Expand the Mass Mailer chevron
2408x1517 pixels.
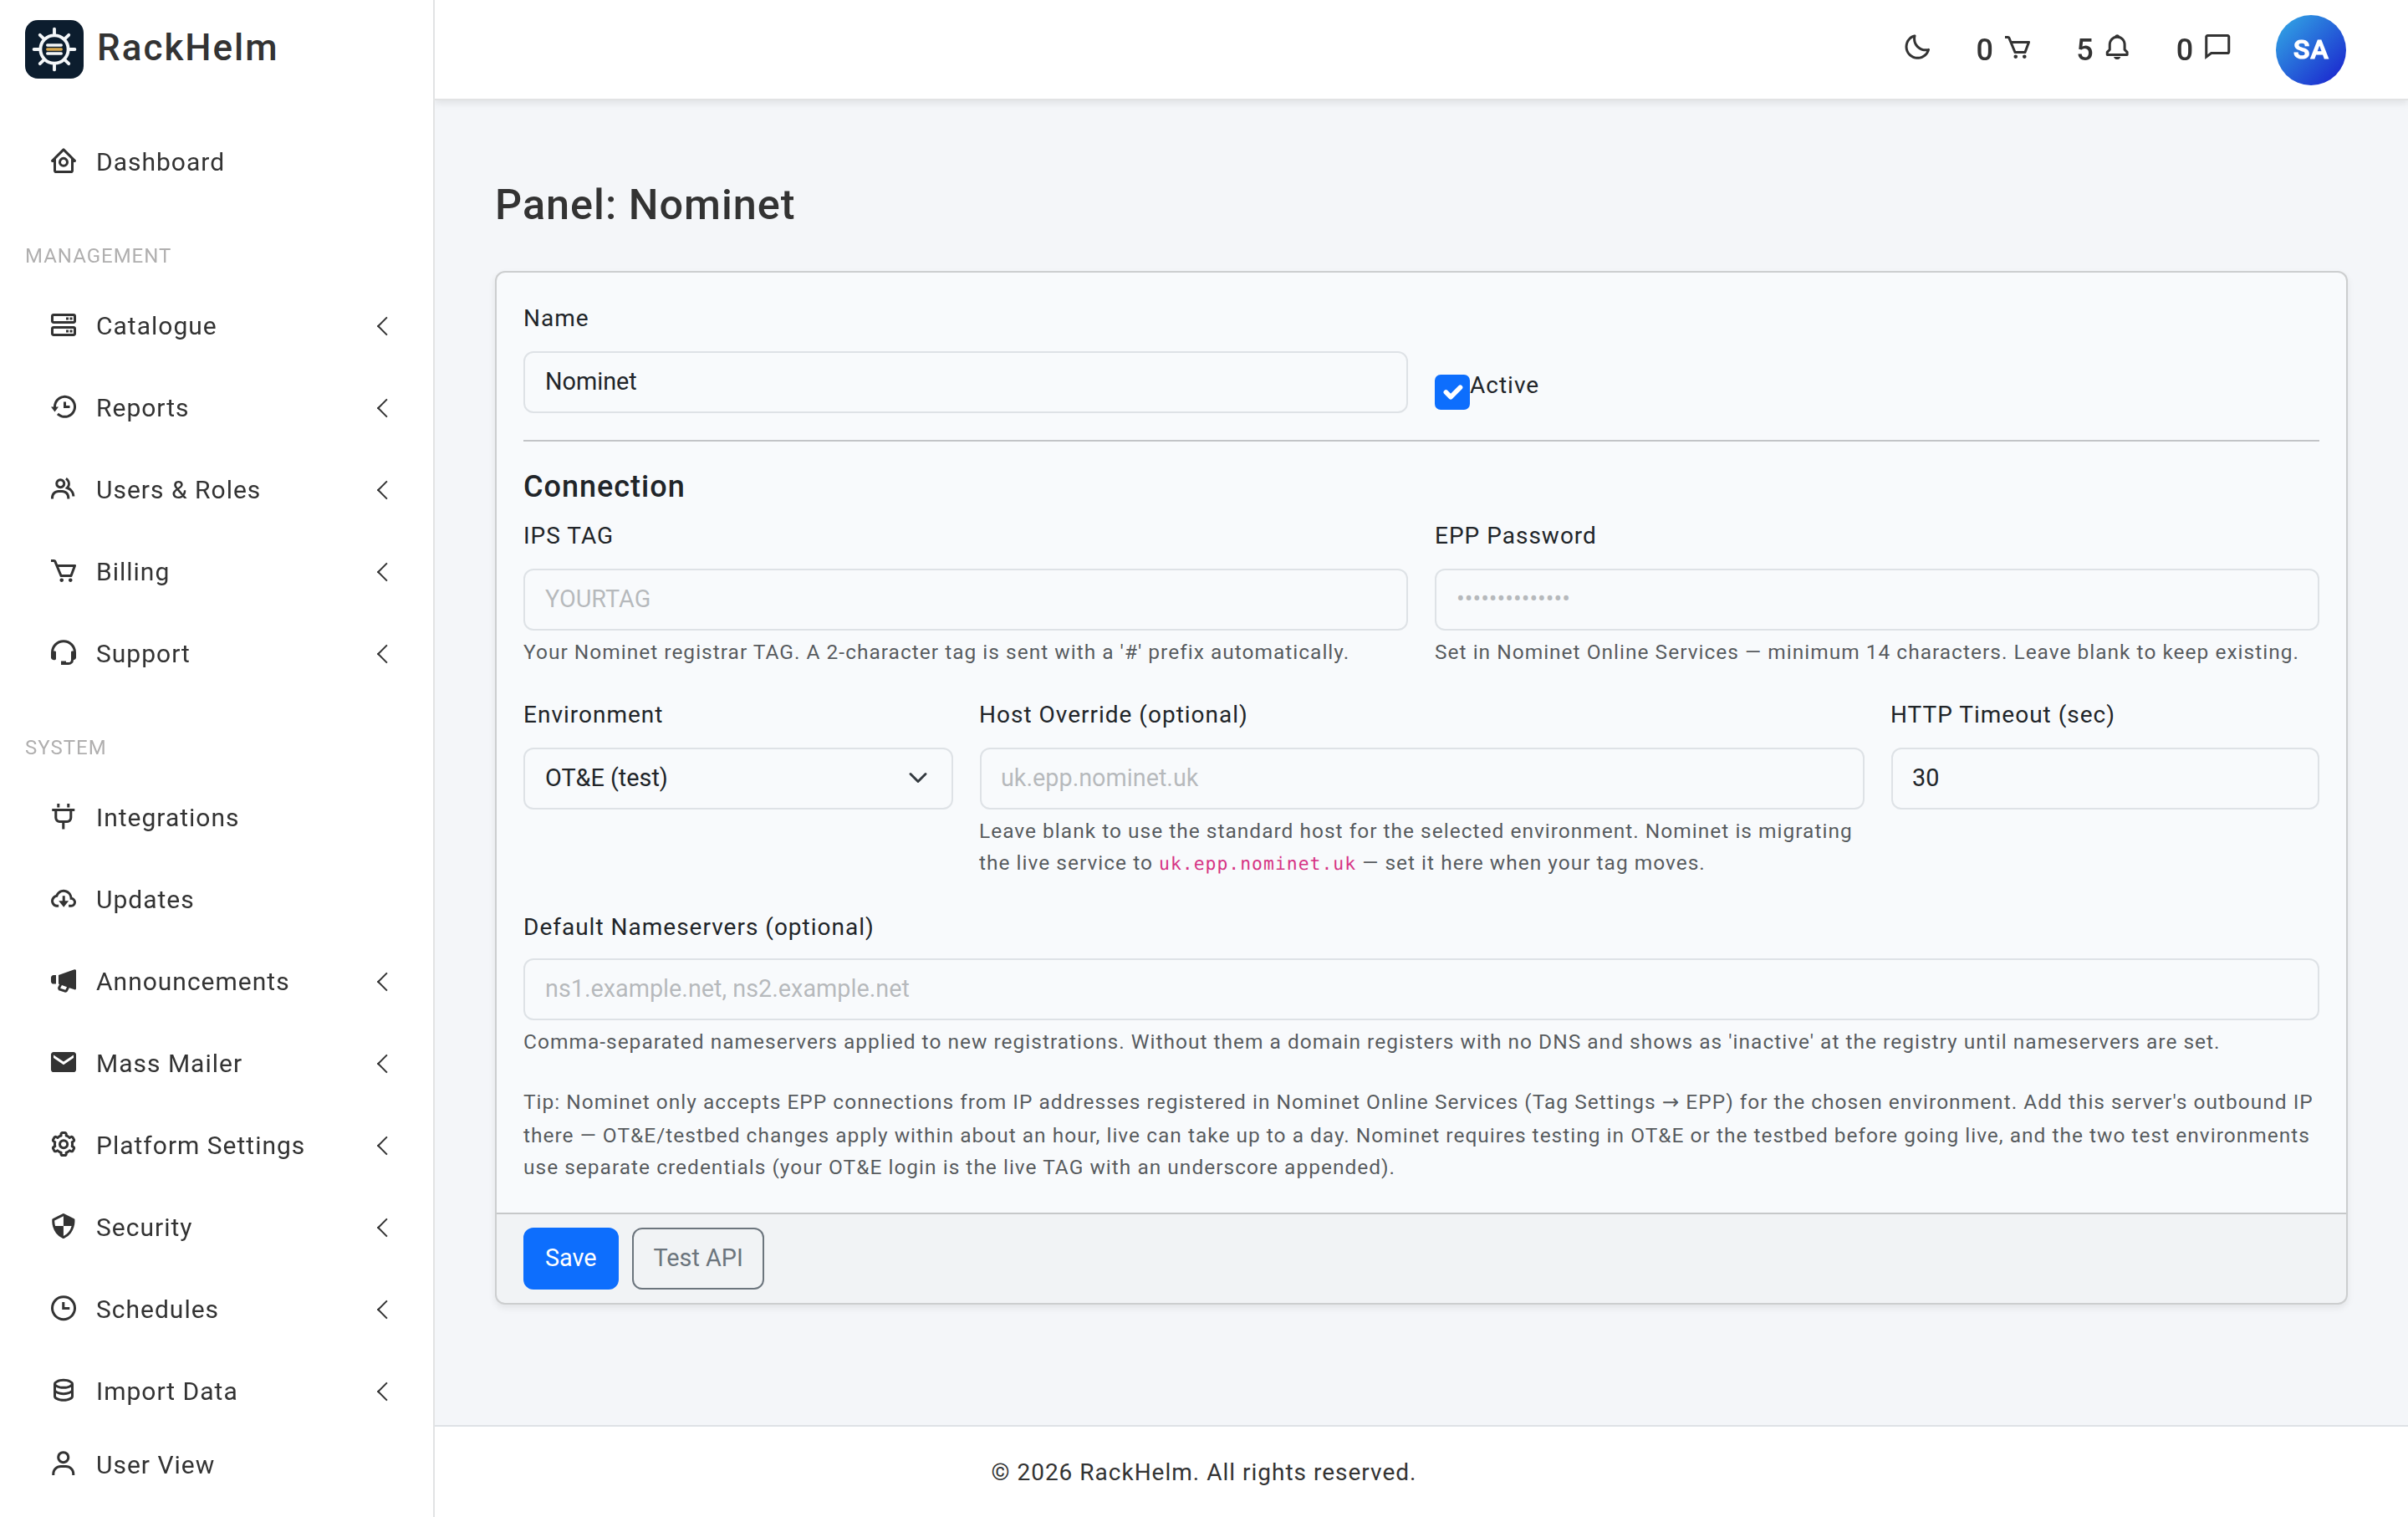[382, 1064]
